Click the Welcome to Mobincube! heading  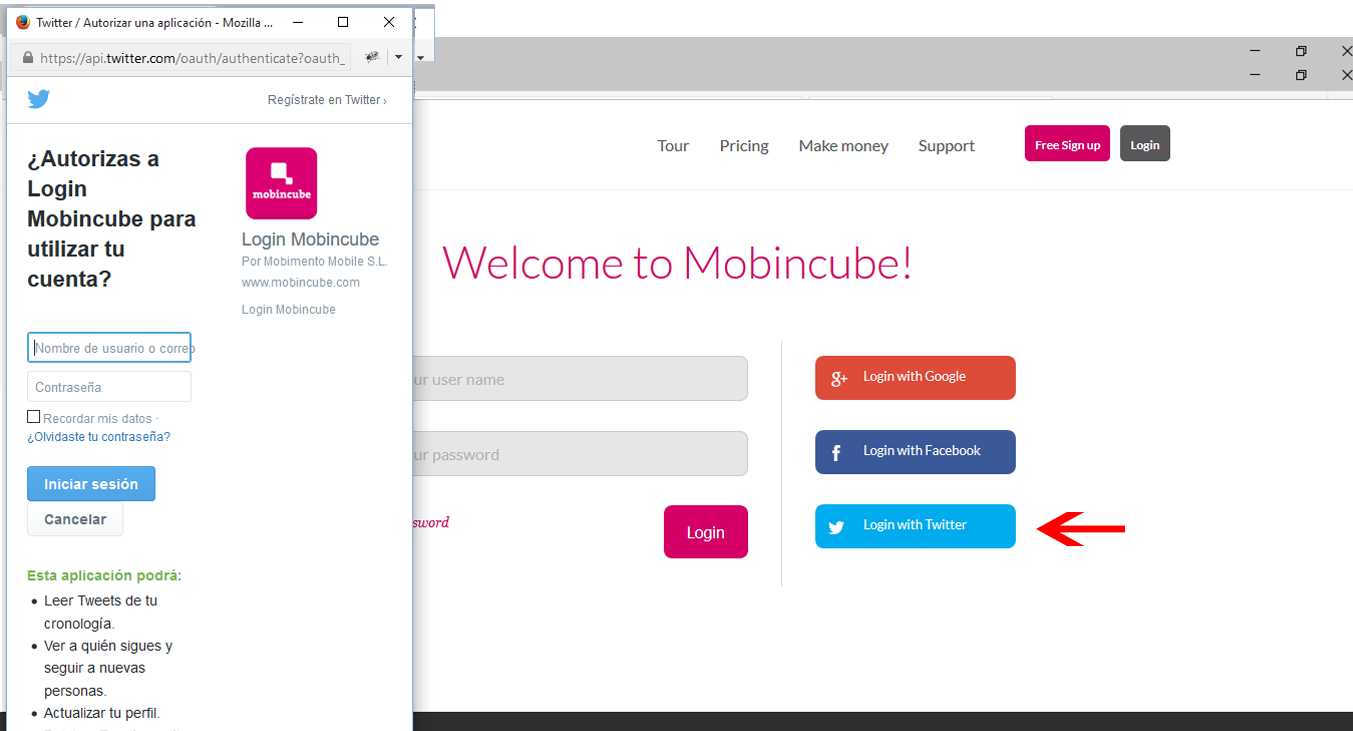[677, 263]
